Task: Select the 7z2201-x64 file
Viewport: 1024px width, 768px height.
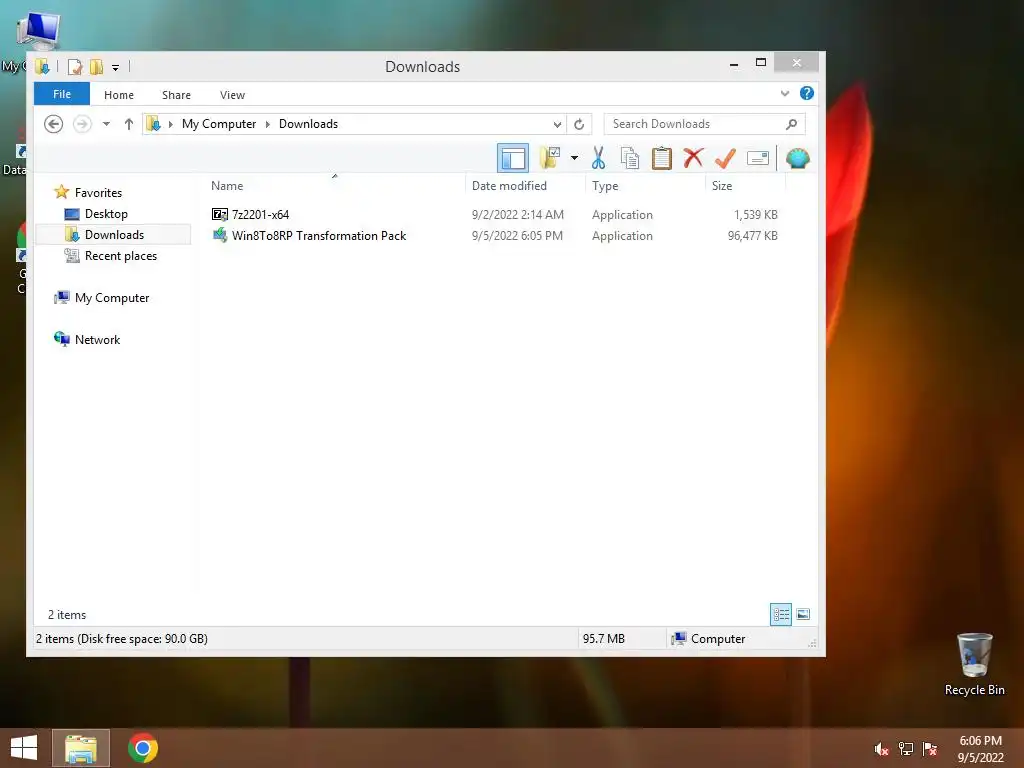Action: [x=260, y=215]
